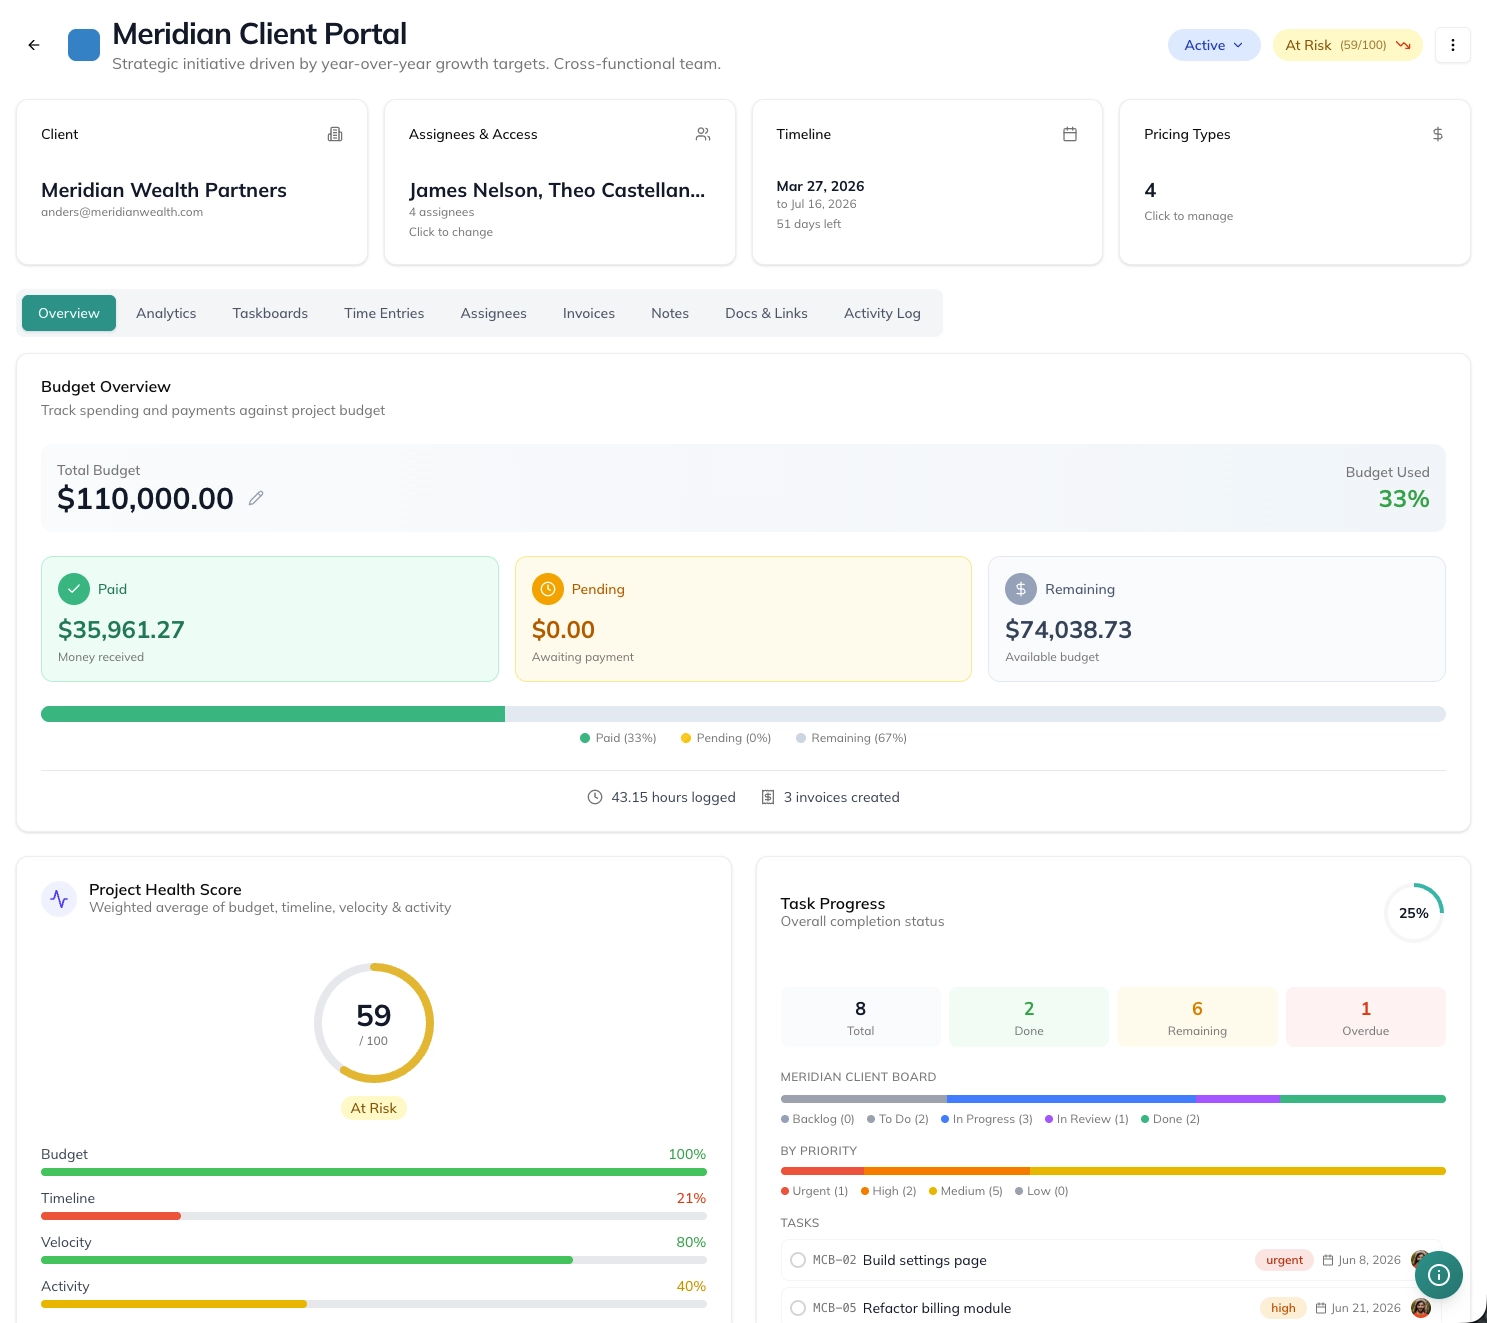Switch to the Analytics tab
The height and width of the screenshot is (1323, 1487).
point(166,313)
